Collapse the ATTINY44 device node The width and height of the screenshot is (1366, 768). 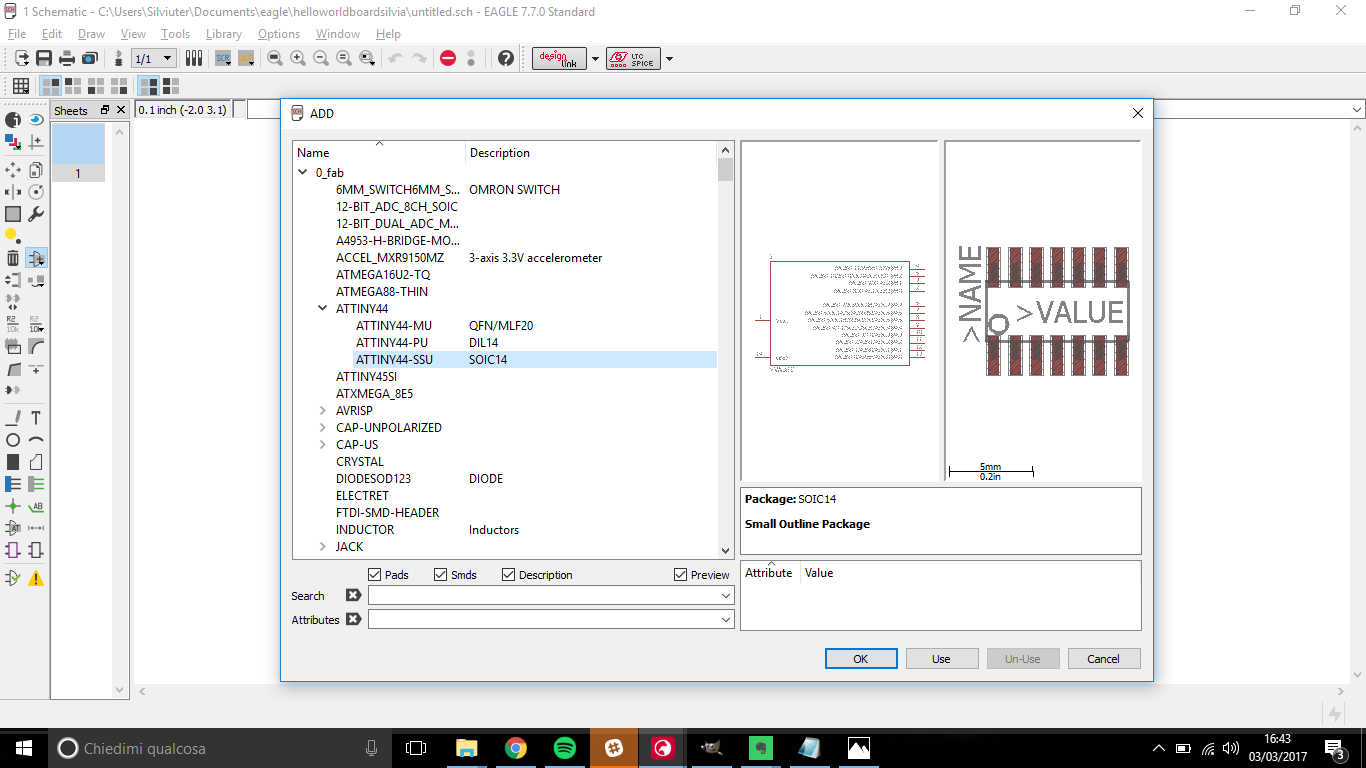(323, 308)
